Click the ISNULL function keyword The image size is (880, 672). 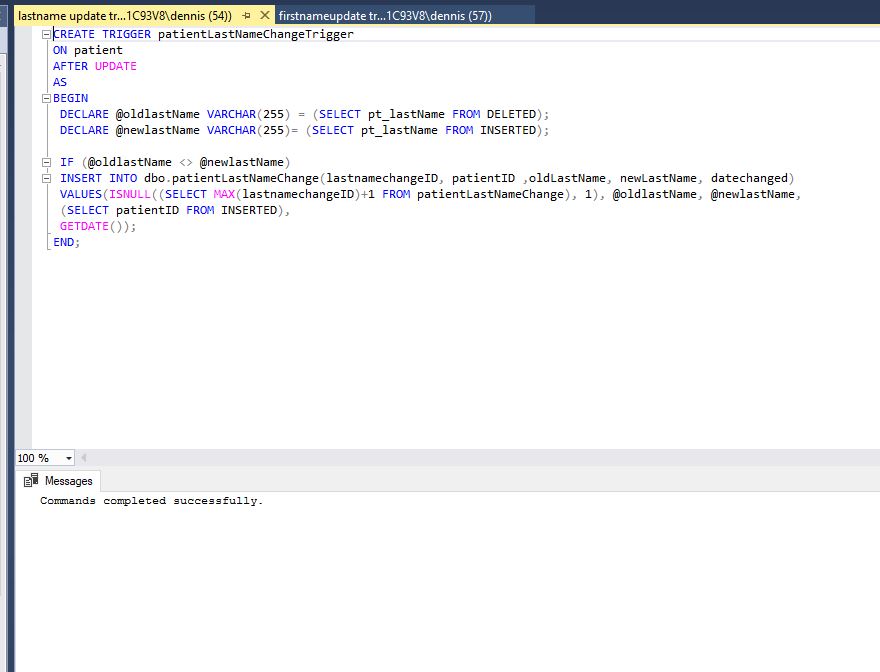130,194
